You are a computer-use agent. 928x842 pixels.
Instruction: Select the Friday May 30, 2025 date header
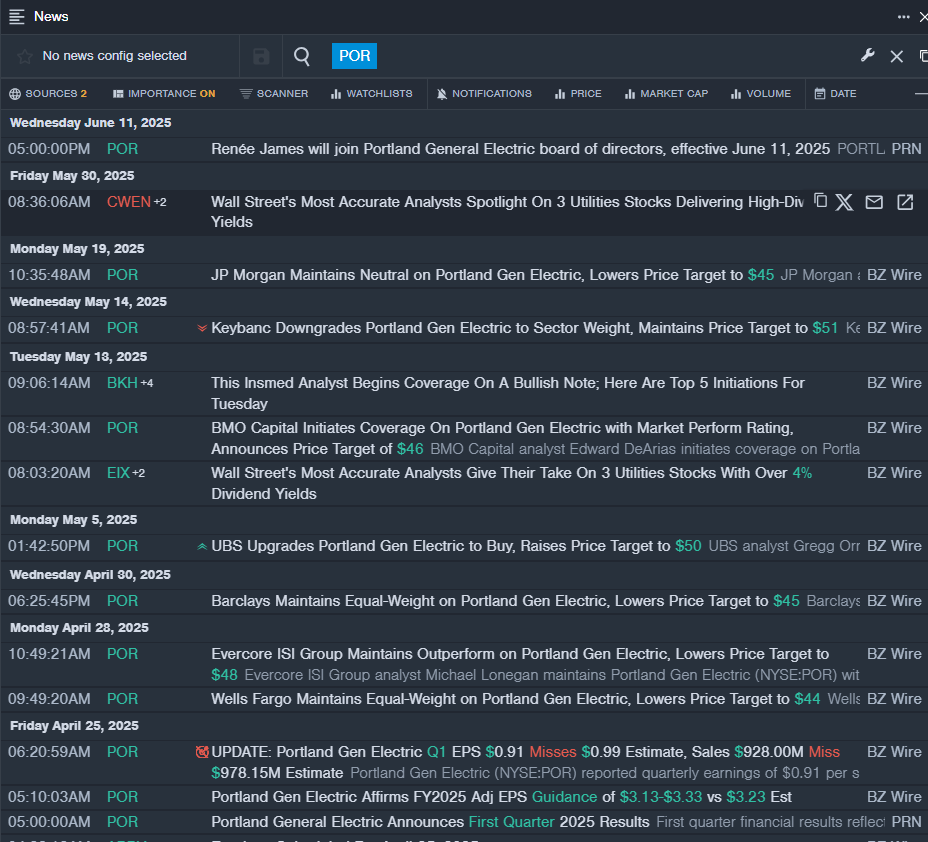(72, 176)
